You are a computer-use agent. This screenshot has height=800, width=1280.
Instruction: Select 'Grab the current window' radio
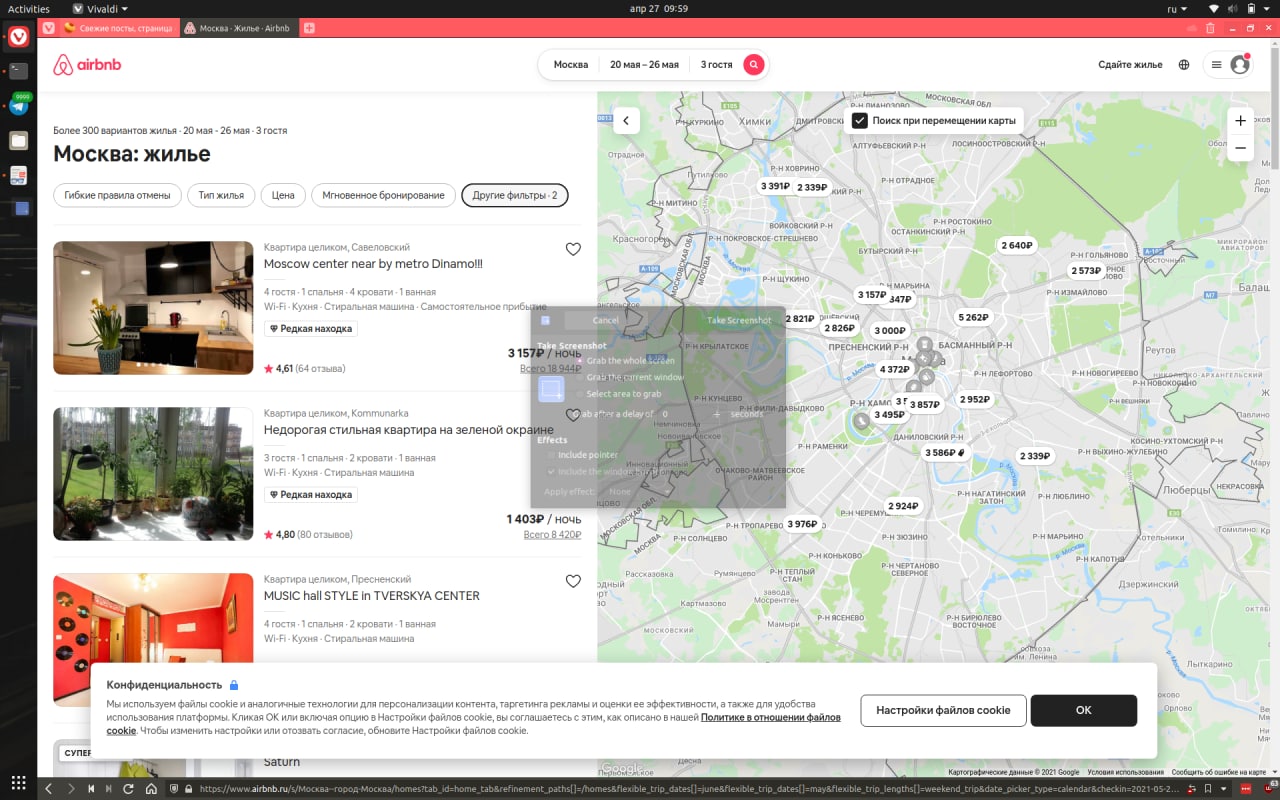point(580,378)
